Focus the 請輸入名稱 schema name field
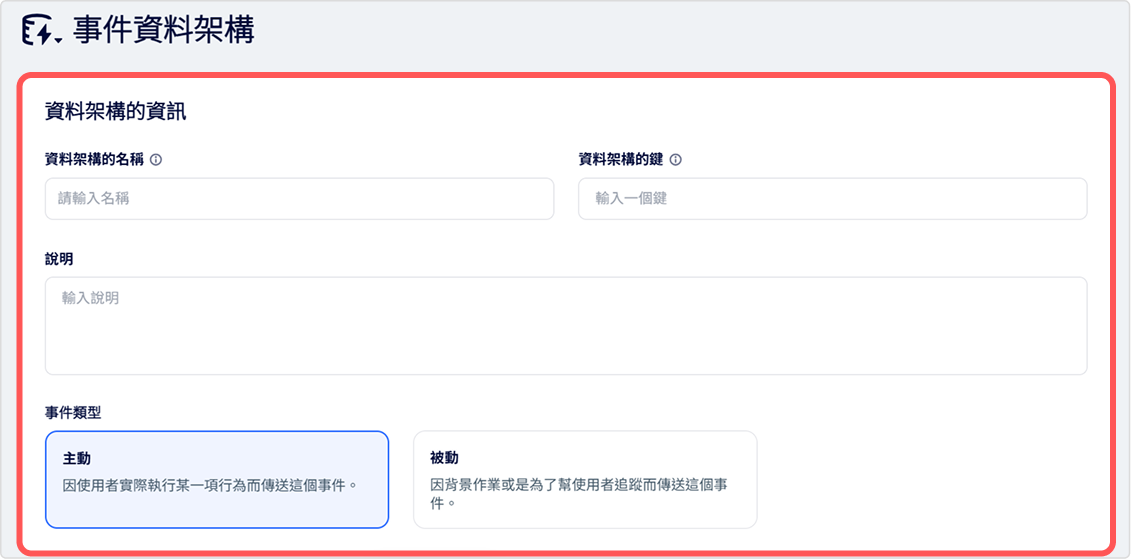 (299, 199)
